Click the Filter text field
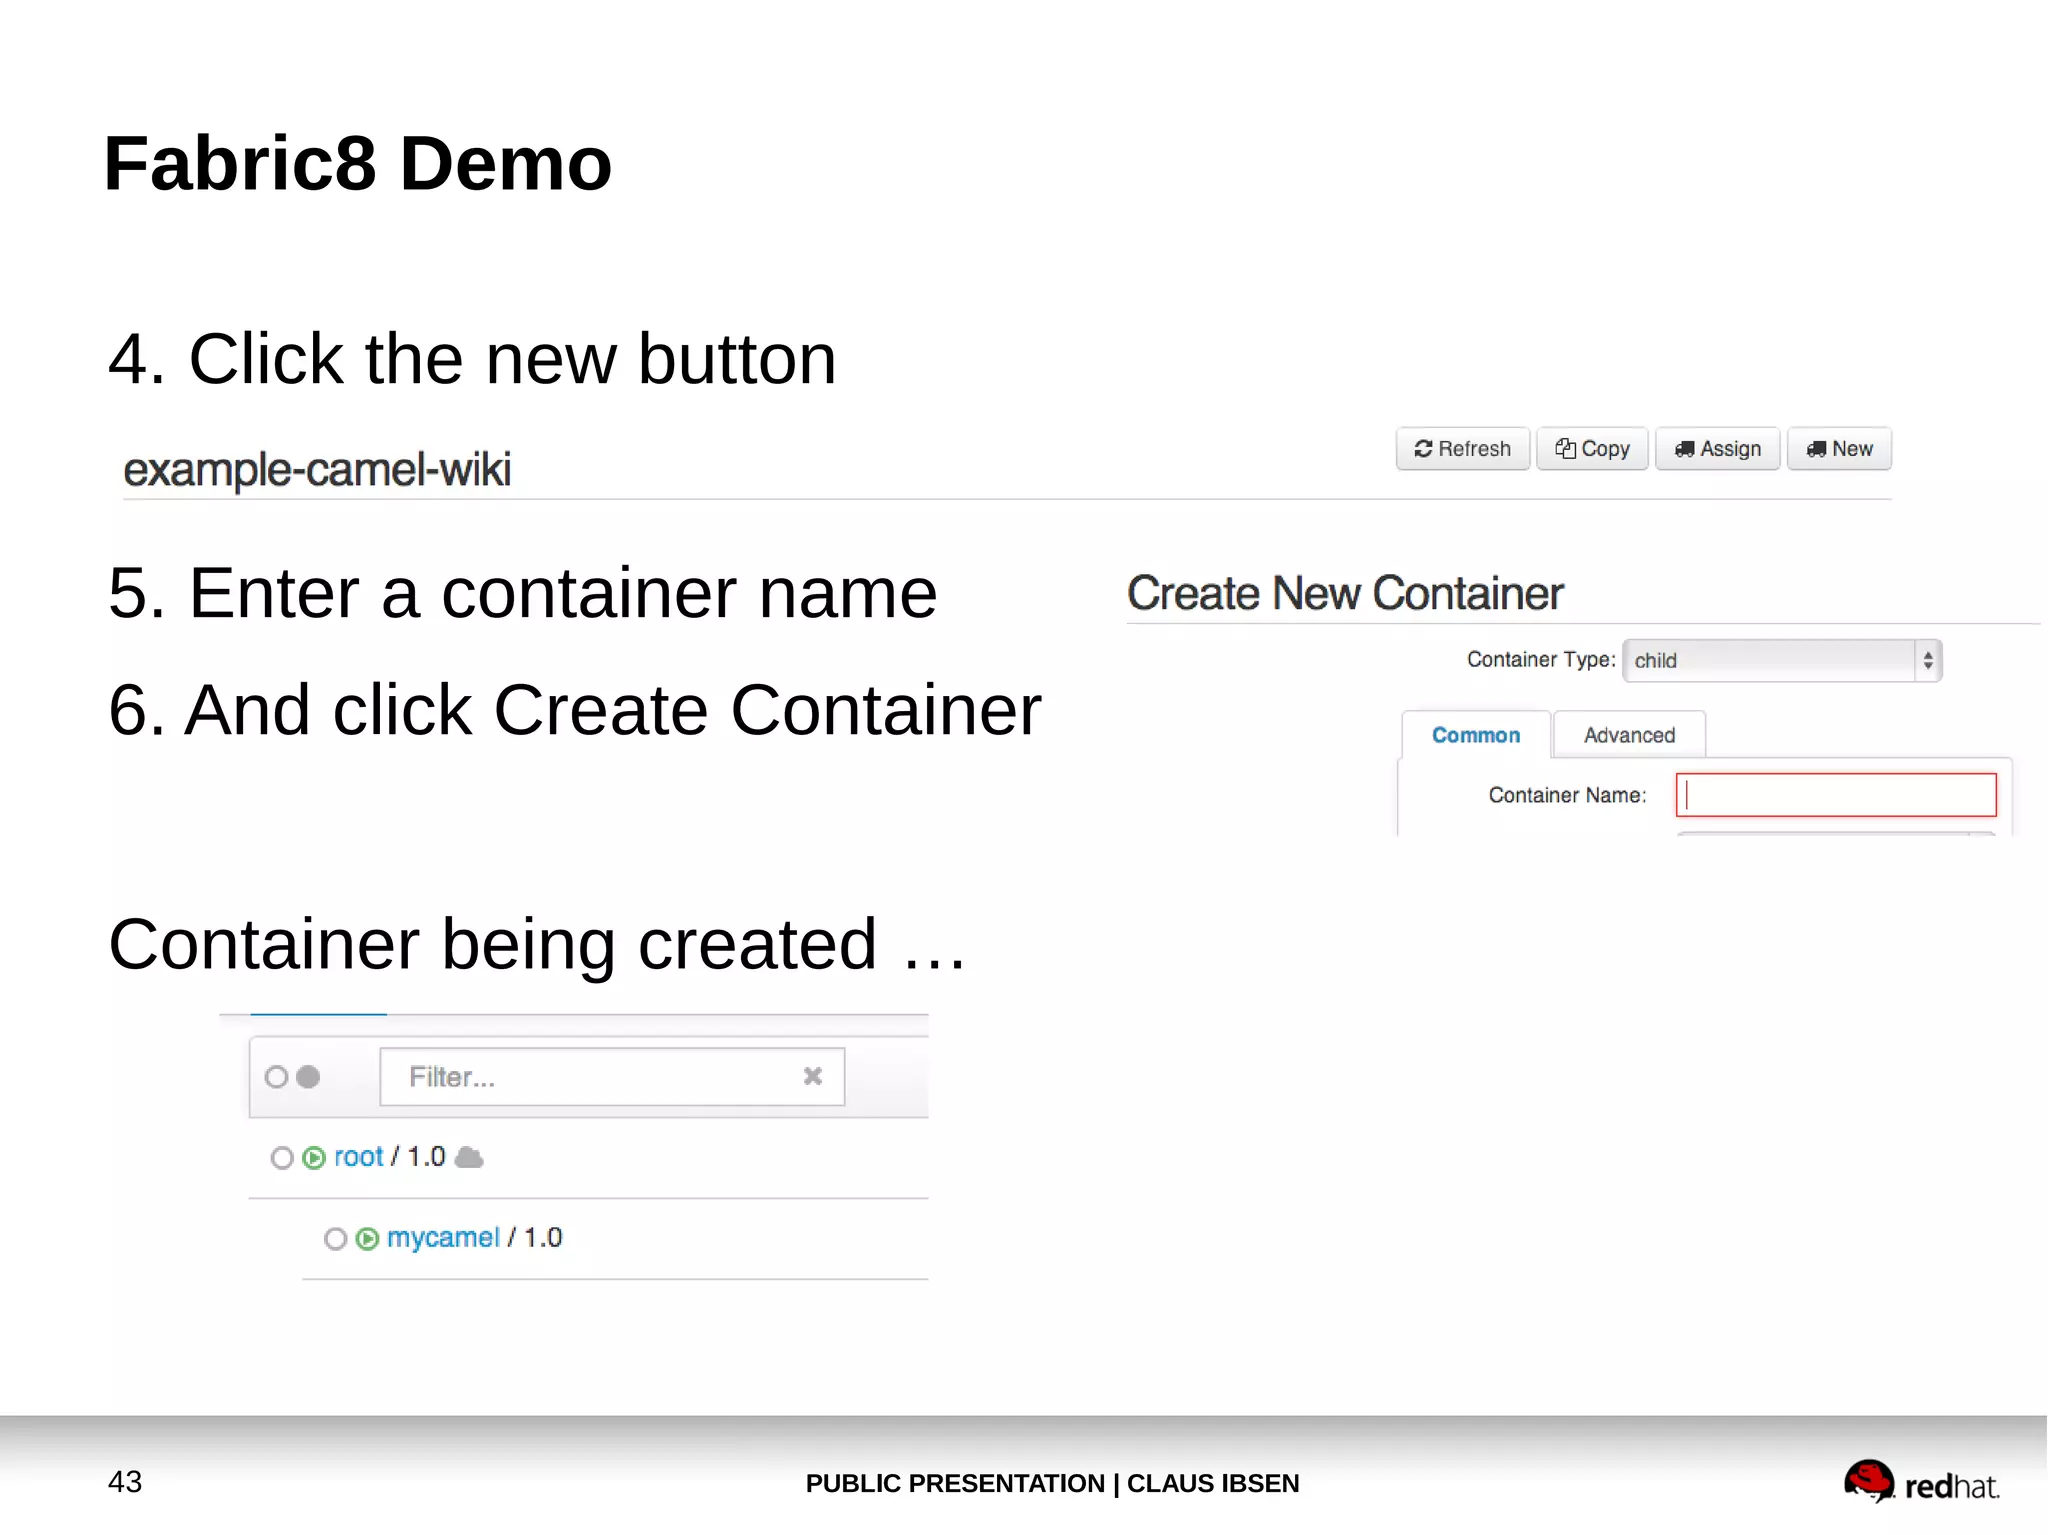The width and height of the screenshot is (2048, 1535). click(612, 1077)
